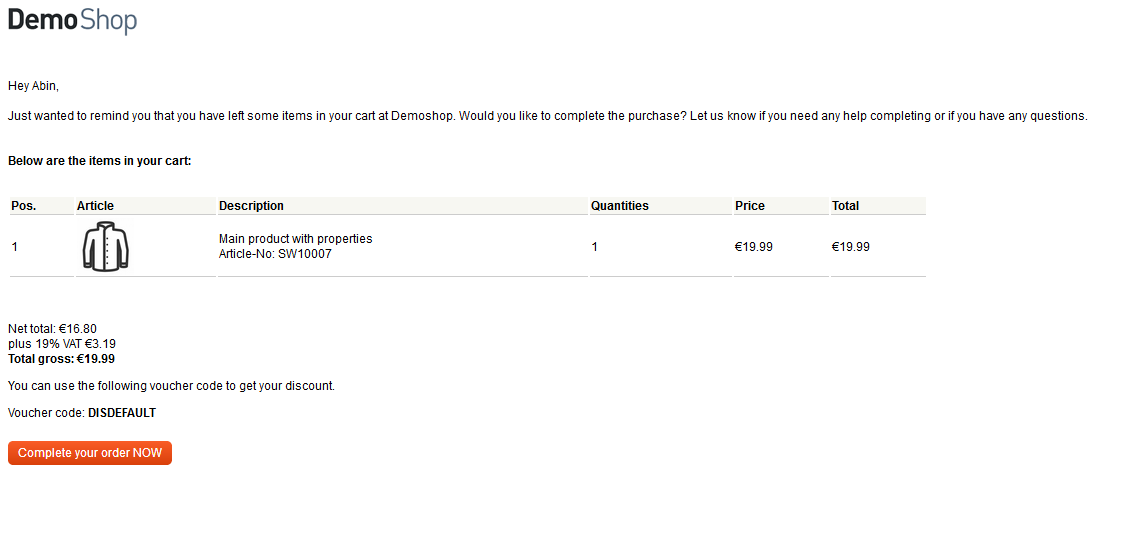Image resolution: width=1131 pixels, height=543 pixels.
Task: Click the Net total: €16.80 line
Action: click(x=52, y=329)
